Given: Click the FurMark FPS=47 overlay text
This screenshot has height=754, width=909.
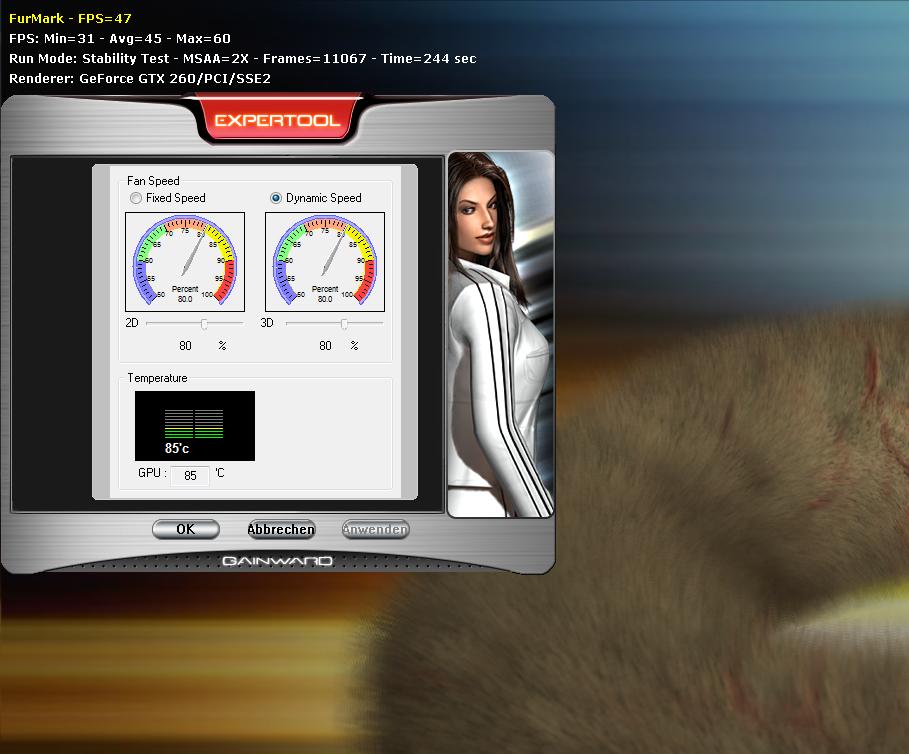Looking at the screenshot, I should click(x=70, y=19).
